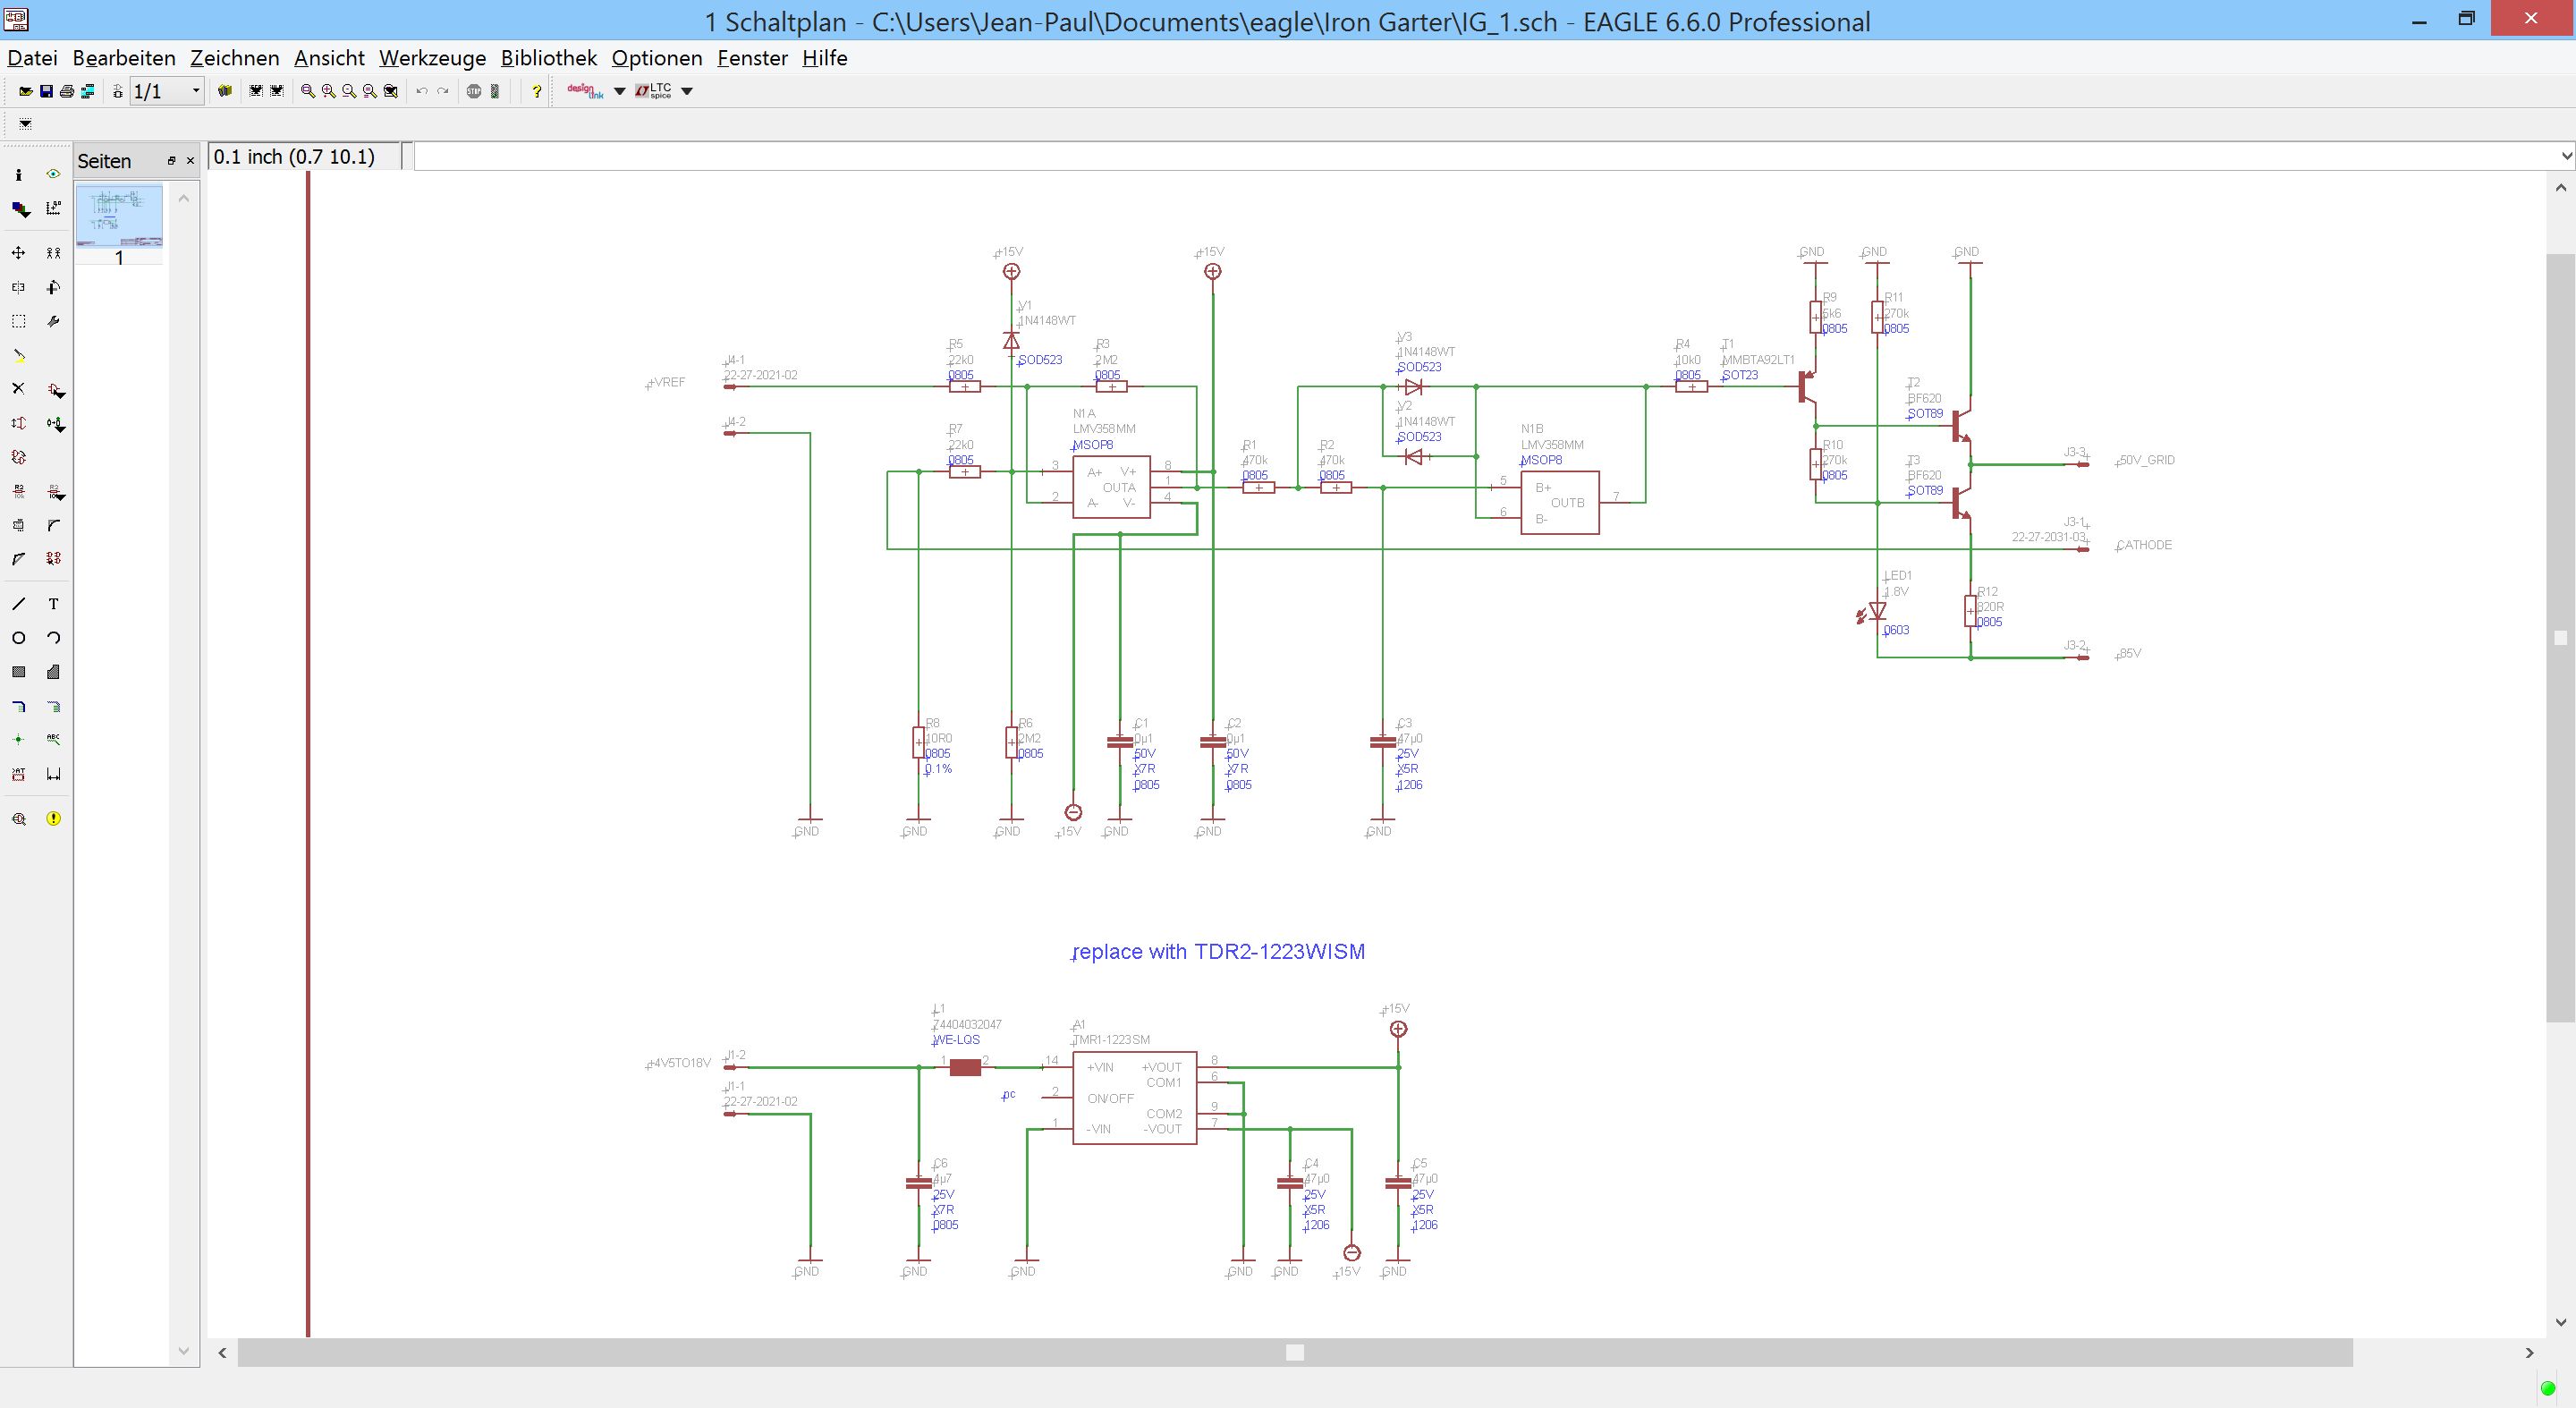The height and width of the screenshot is (1408, 2576).
Task: Select the Rotate tool
Action: coord(54,287)
